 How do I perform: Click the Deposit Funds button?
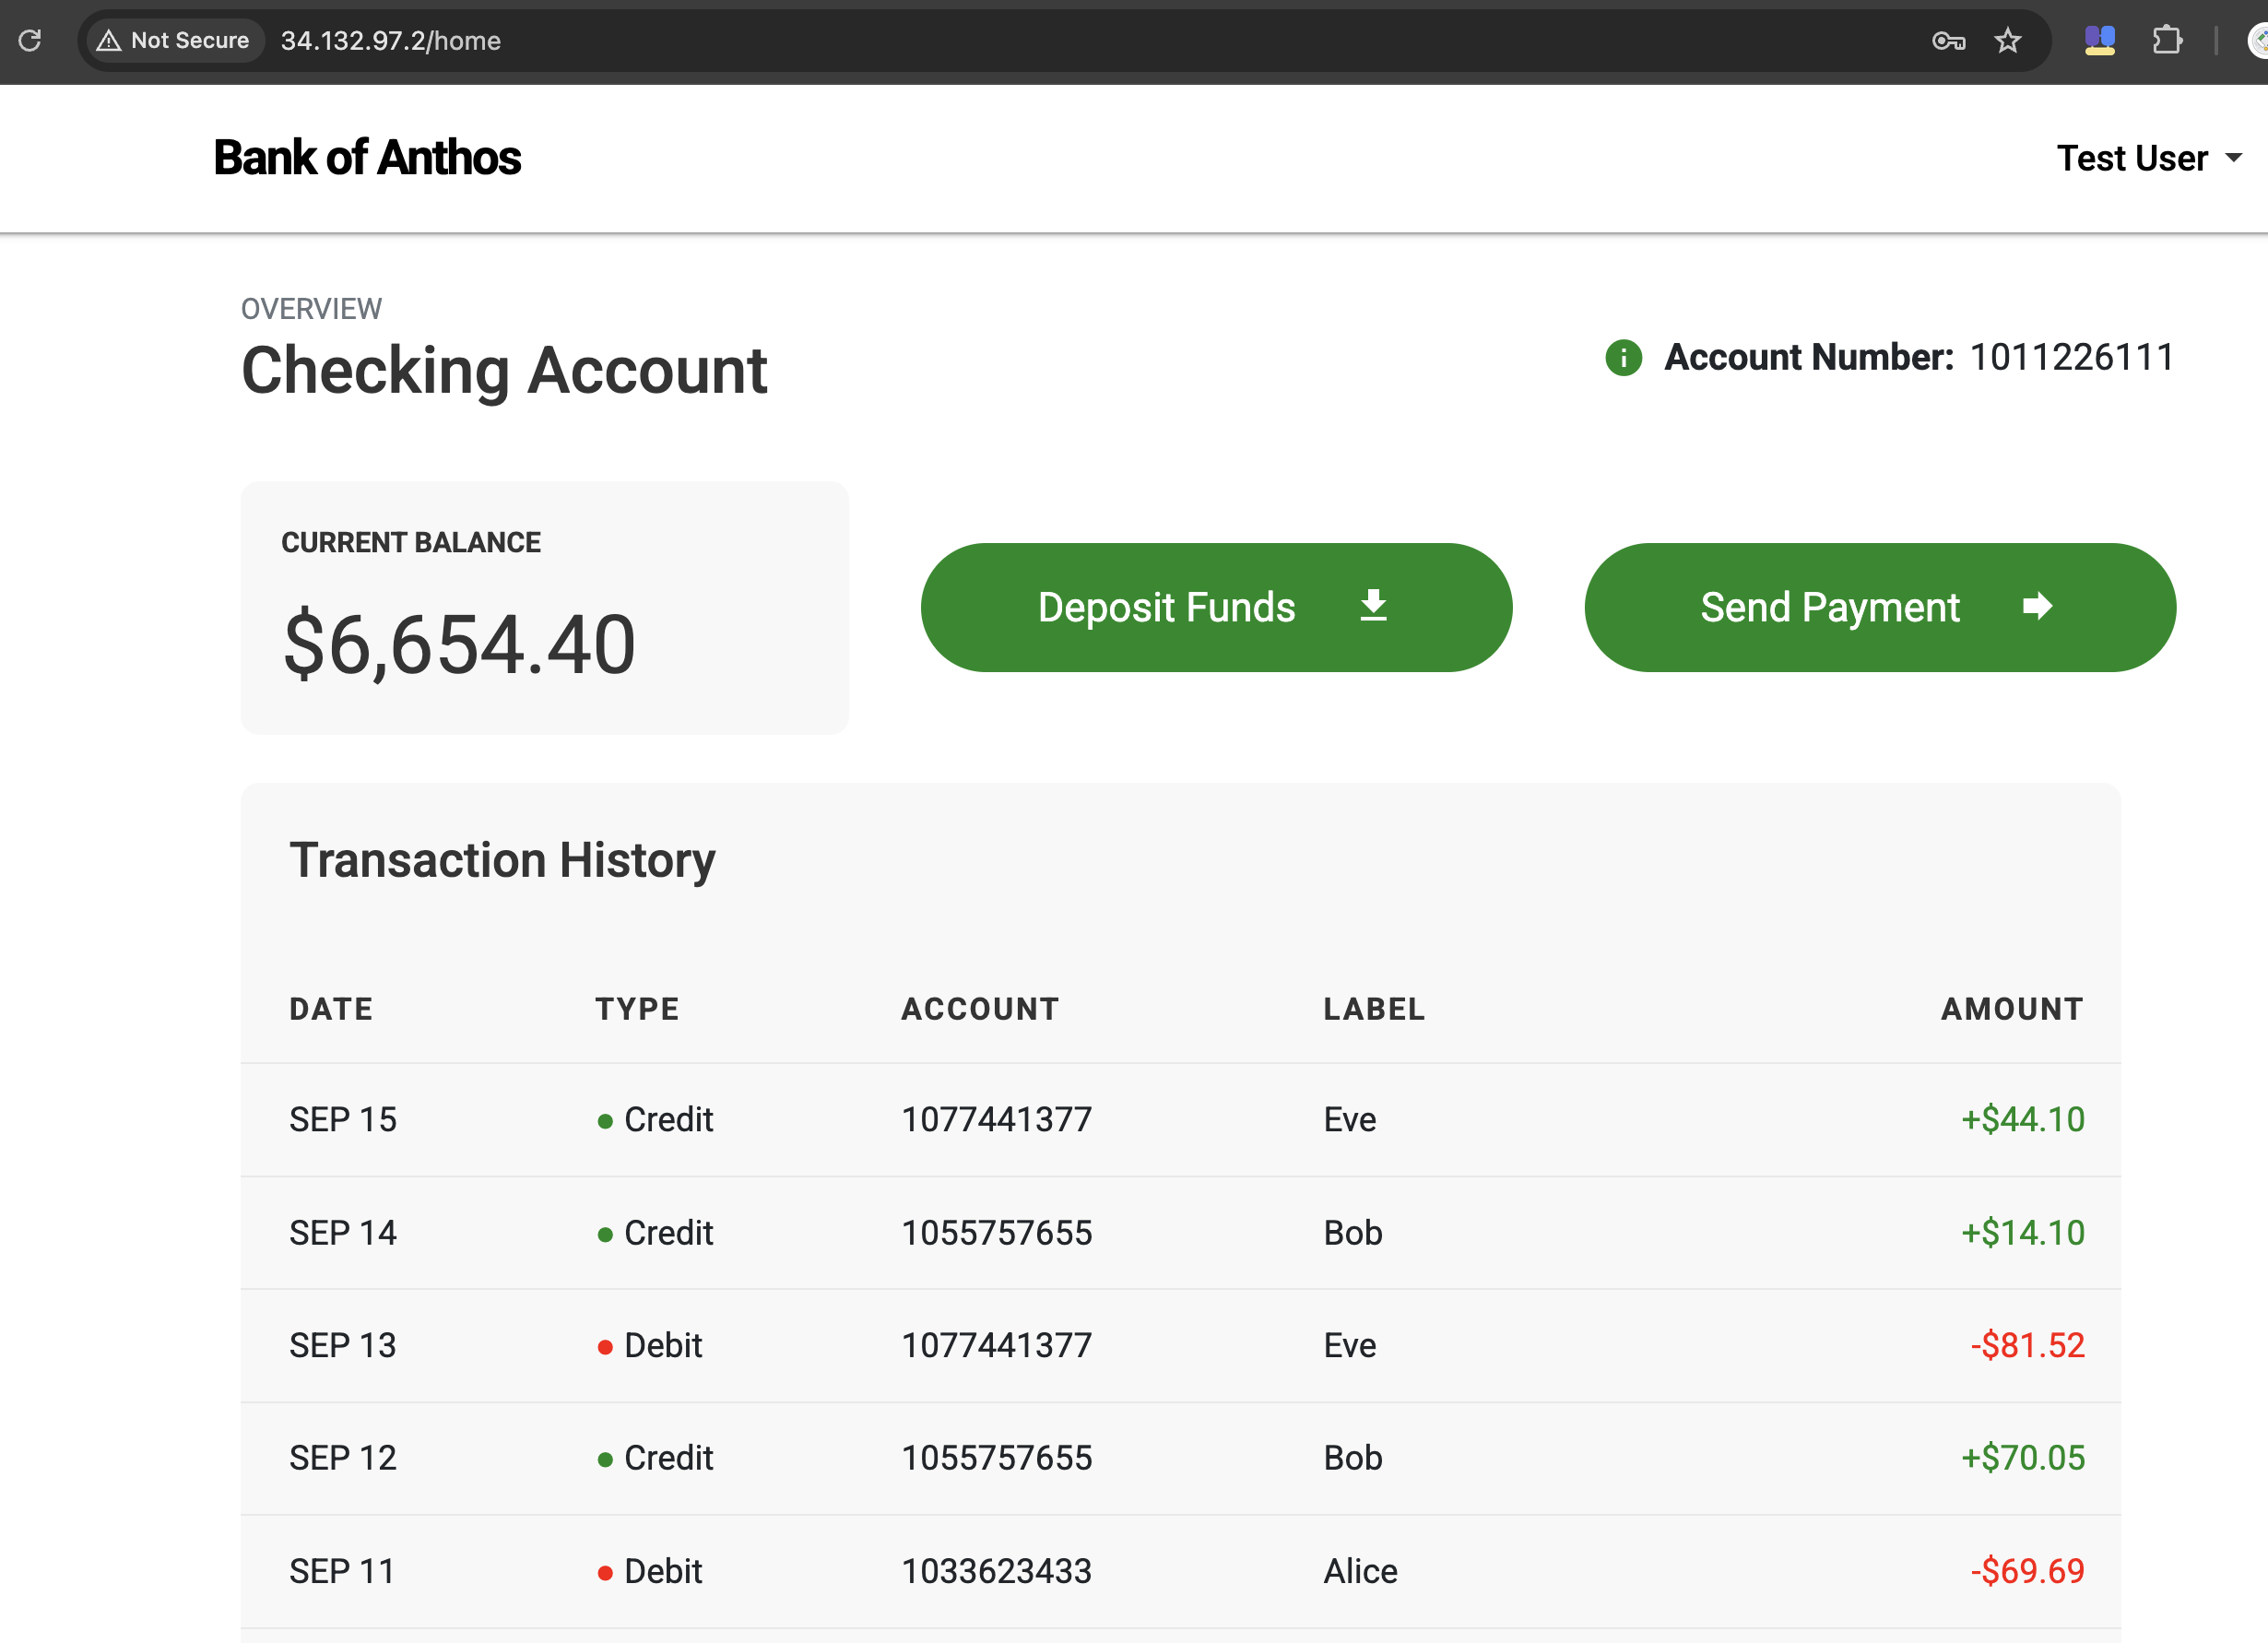pos(1215,607)
